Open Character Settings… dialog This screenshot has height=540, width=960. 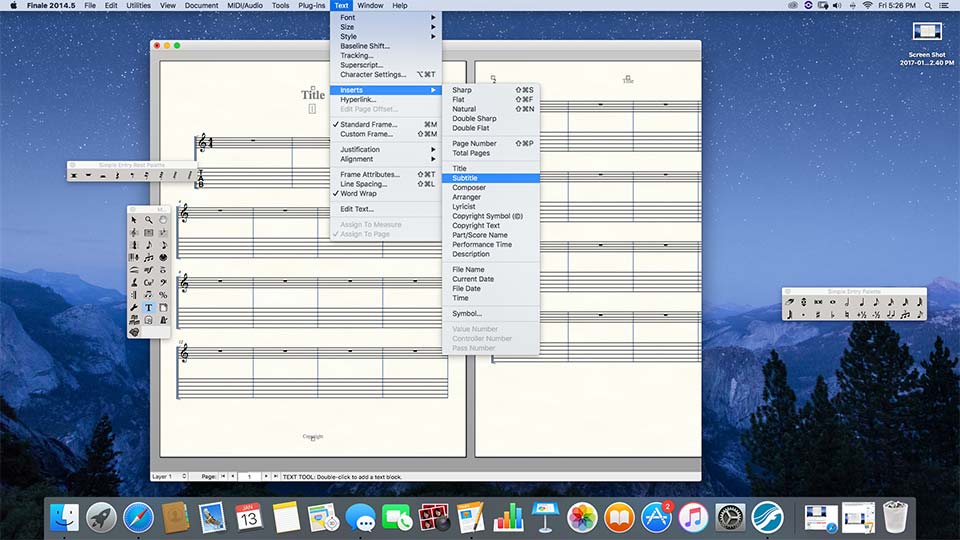(386, 75)
